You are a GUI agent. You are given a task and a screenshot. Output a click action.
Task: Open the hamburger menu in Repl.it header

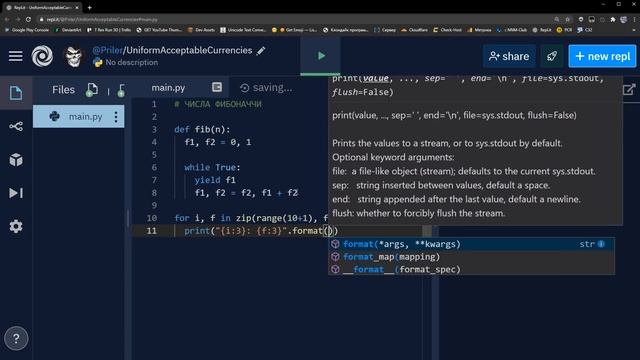click(16, 56)
